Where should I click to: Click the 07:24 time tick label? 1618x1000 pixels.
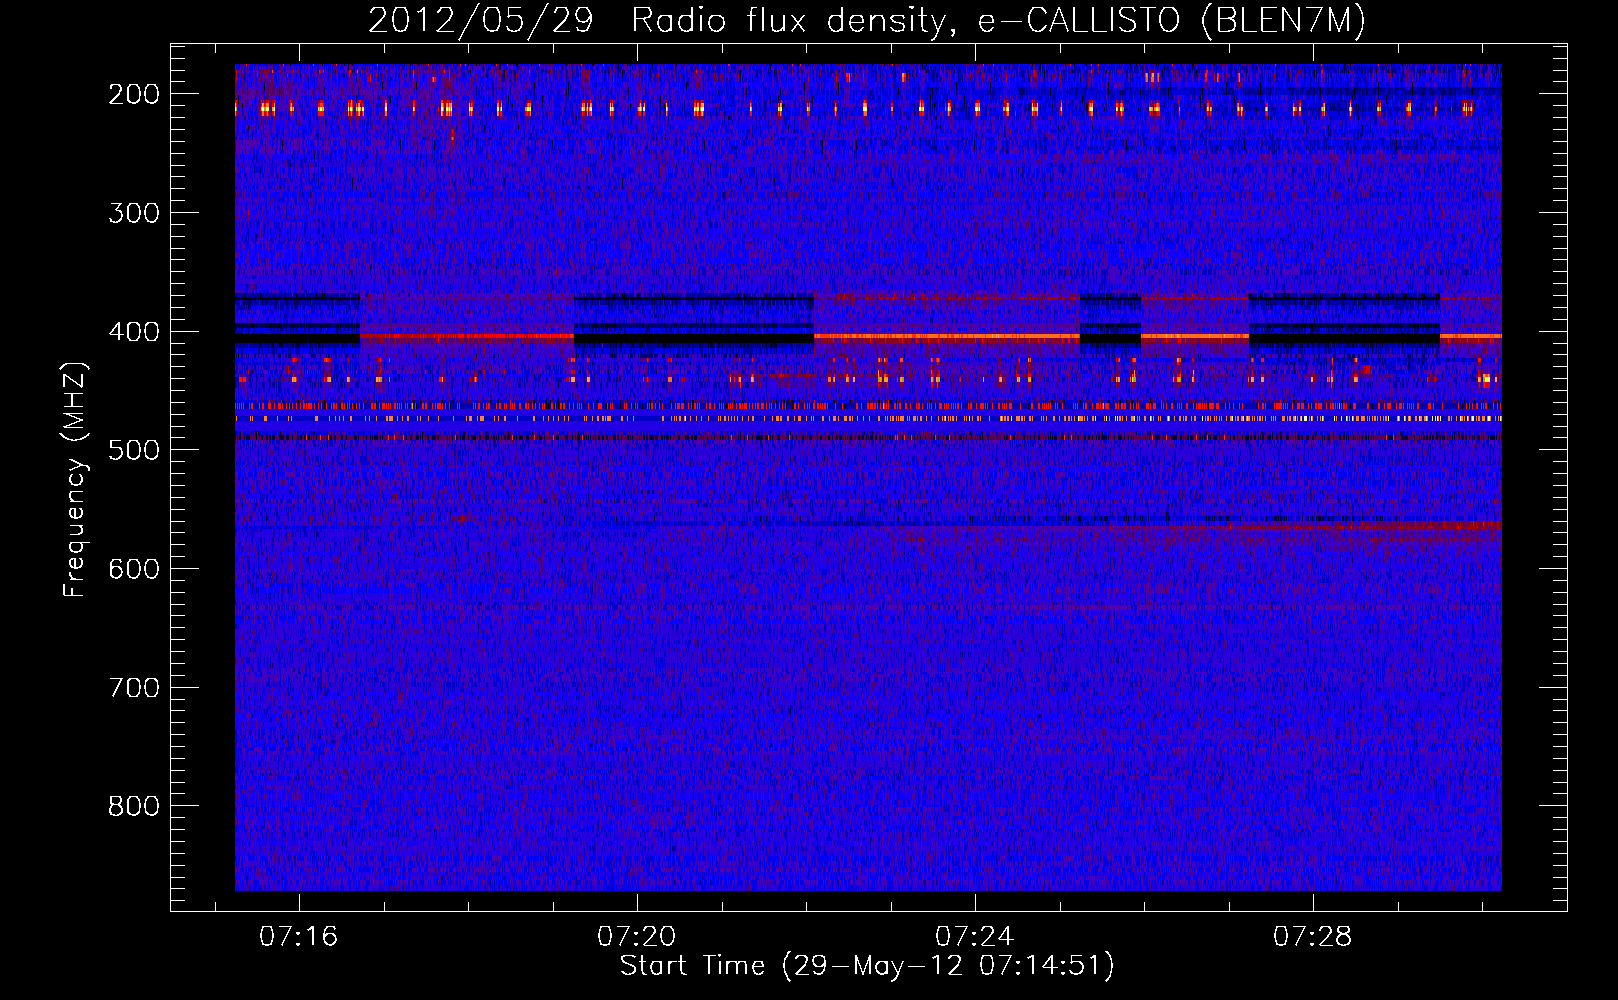[975, 937]
